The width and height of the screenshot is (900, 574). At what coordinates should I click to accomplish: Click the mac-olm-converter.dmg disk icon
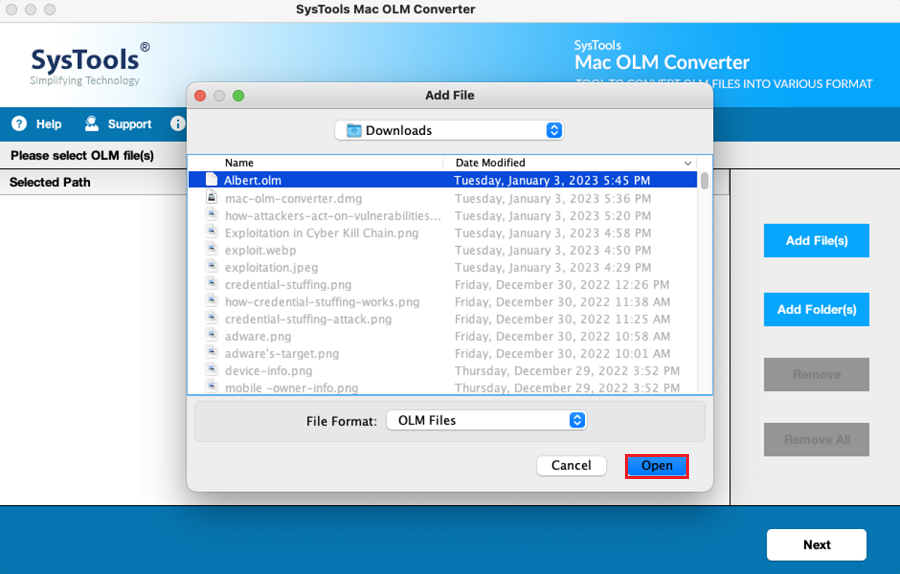click(x=212, y=198)
